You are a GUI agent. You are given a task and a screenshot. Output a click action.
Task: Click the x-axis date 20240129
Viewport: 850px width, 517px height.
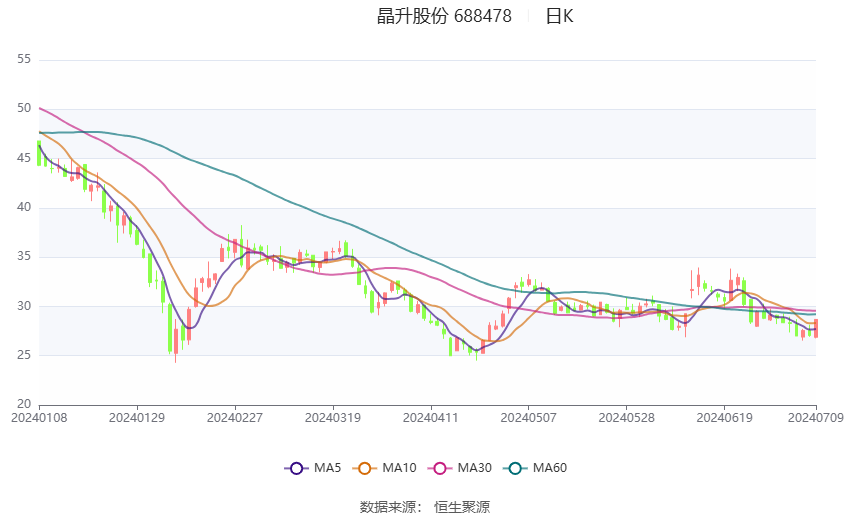pos(137,418)
